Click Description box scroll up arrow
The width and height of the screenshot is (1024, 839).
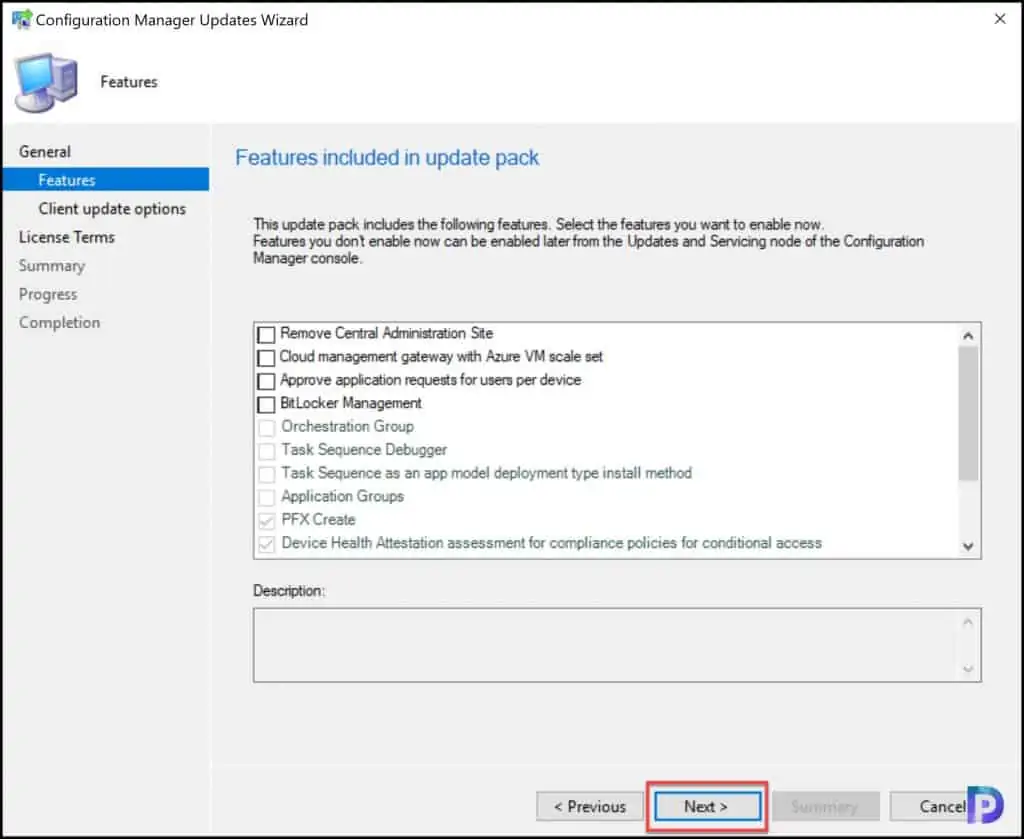coord(968,622)
